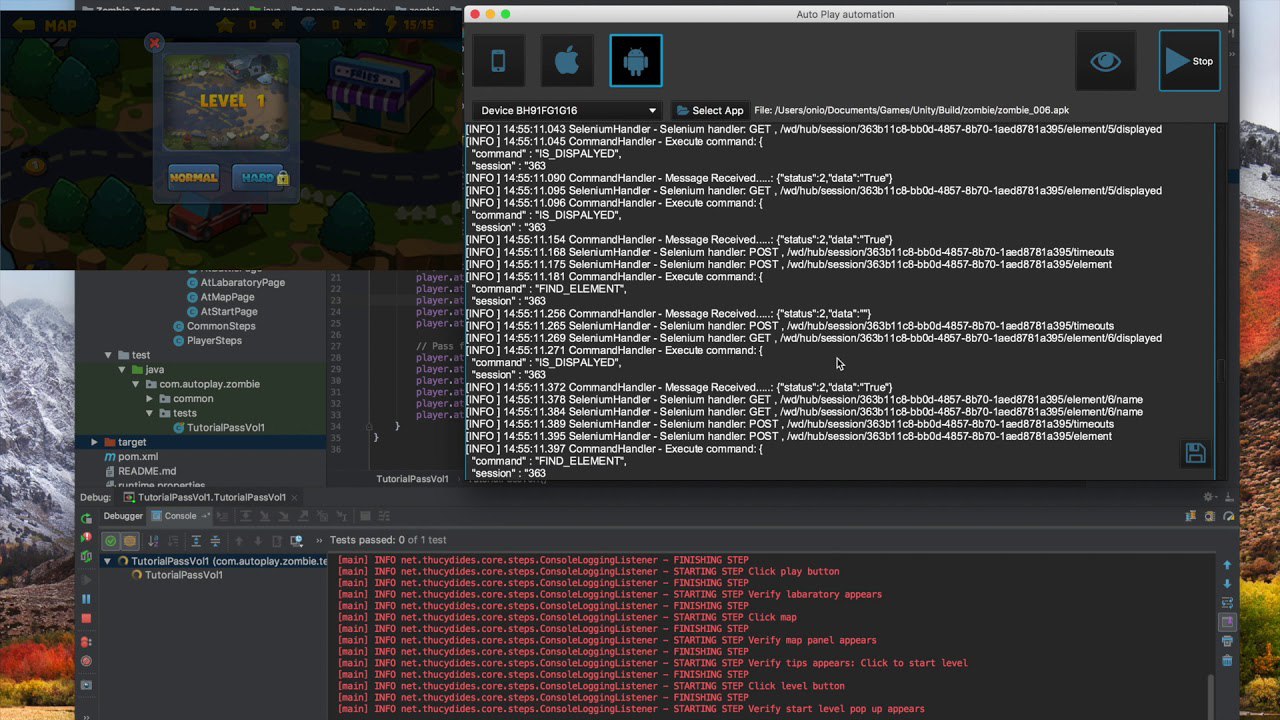Click the console Up the stack trace arrow
1280x720 pixels.
[1228, 565]
